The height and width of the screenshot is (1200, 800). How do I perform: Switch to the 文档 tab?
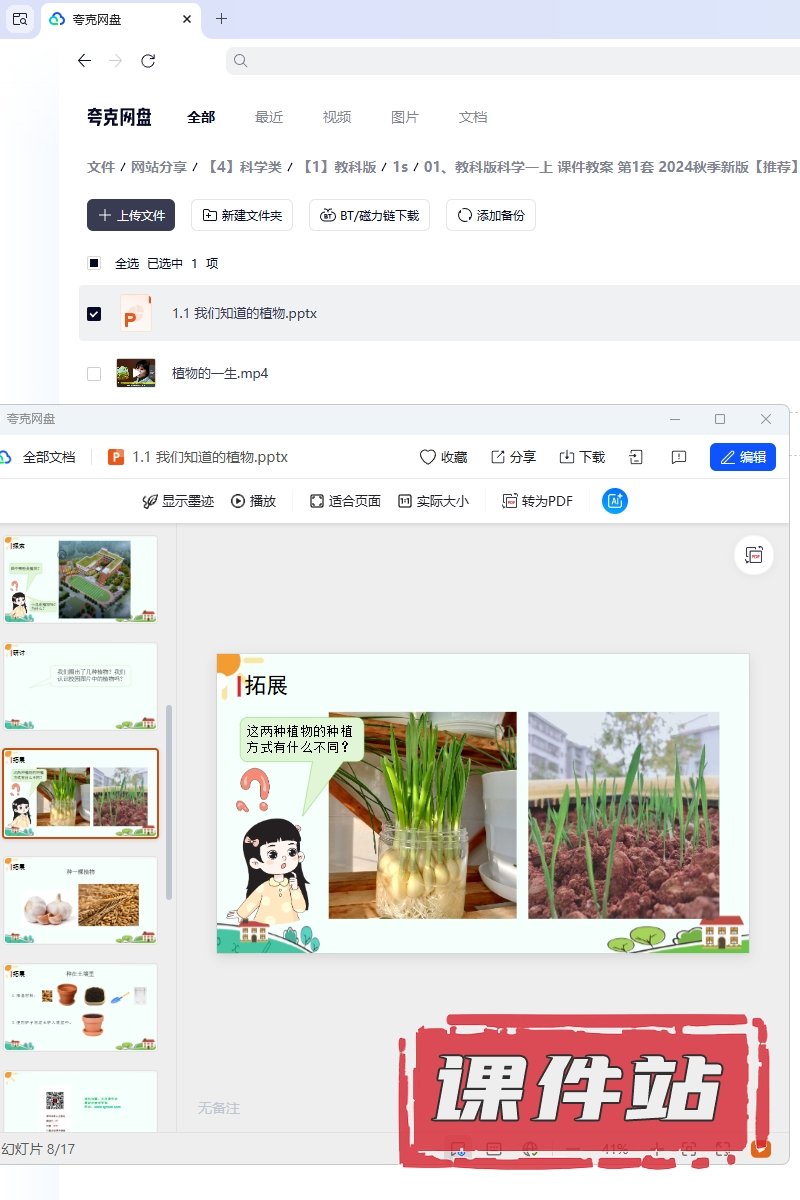tap(473, 117)
